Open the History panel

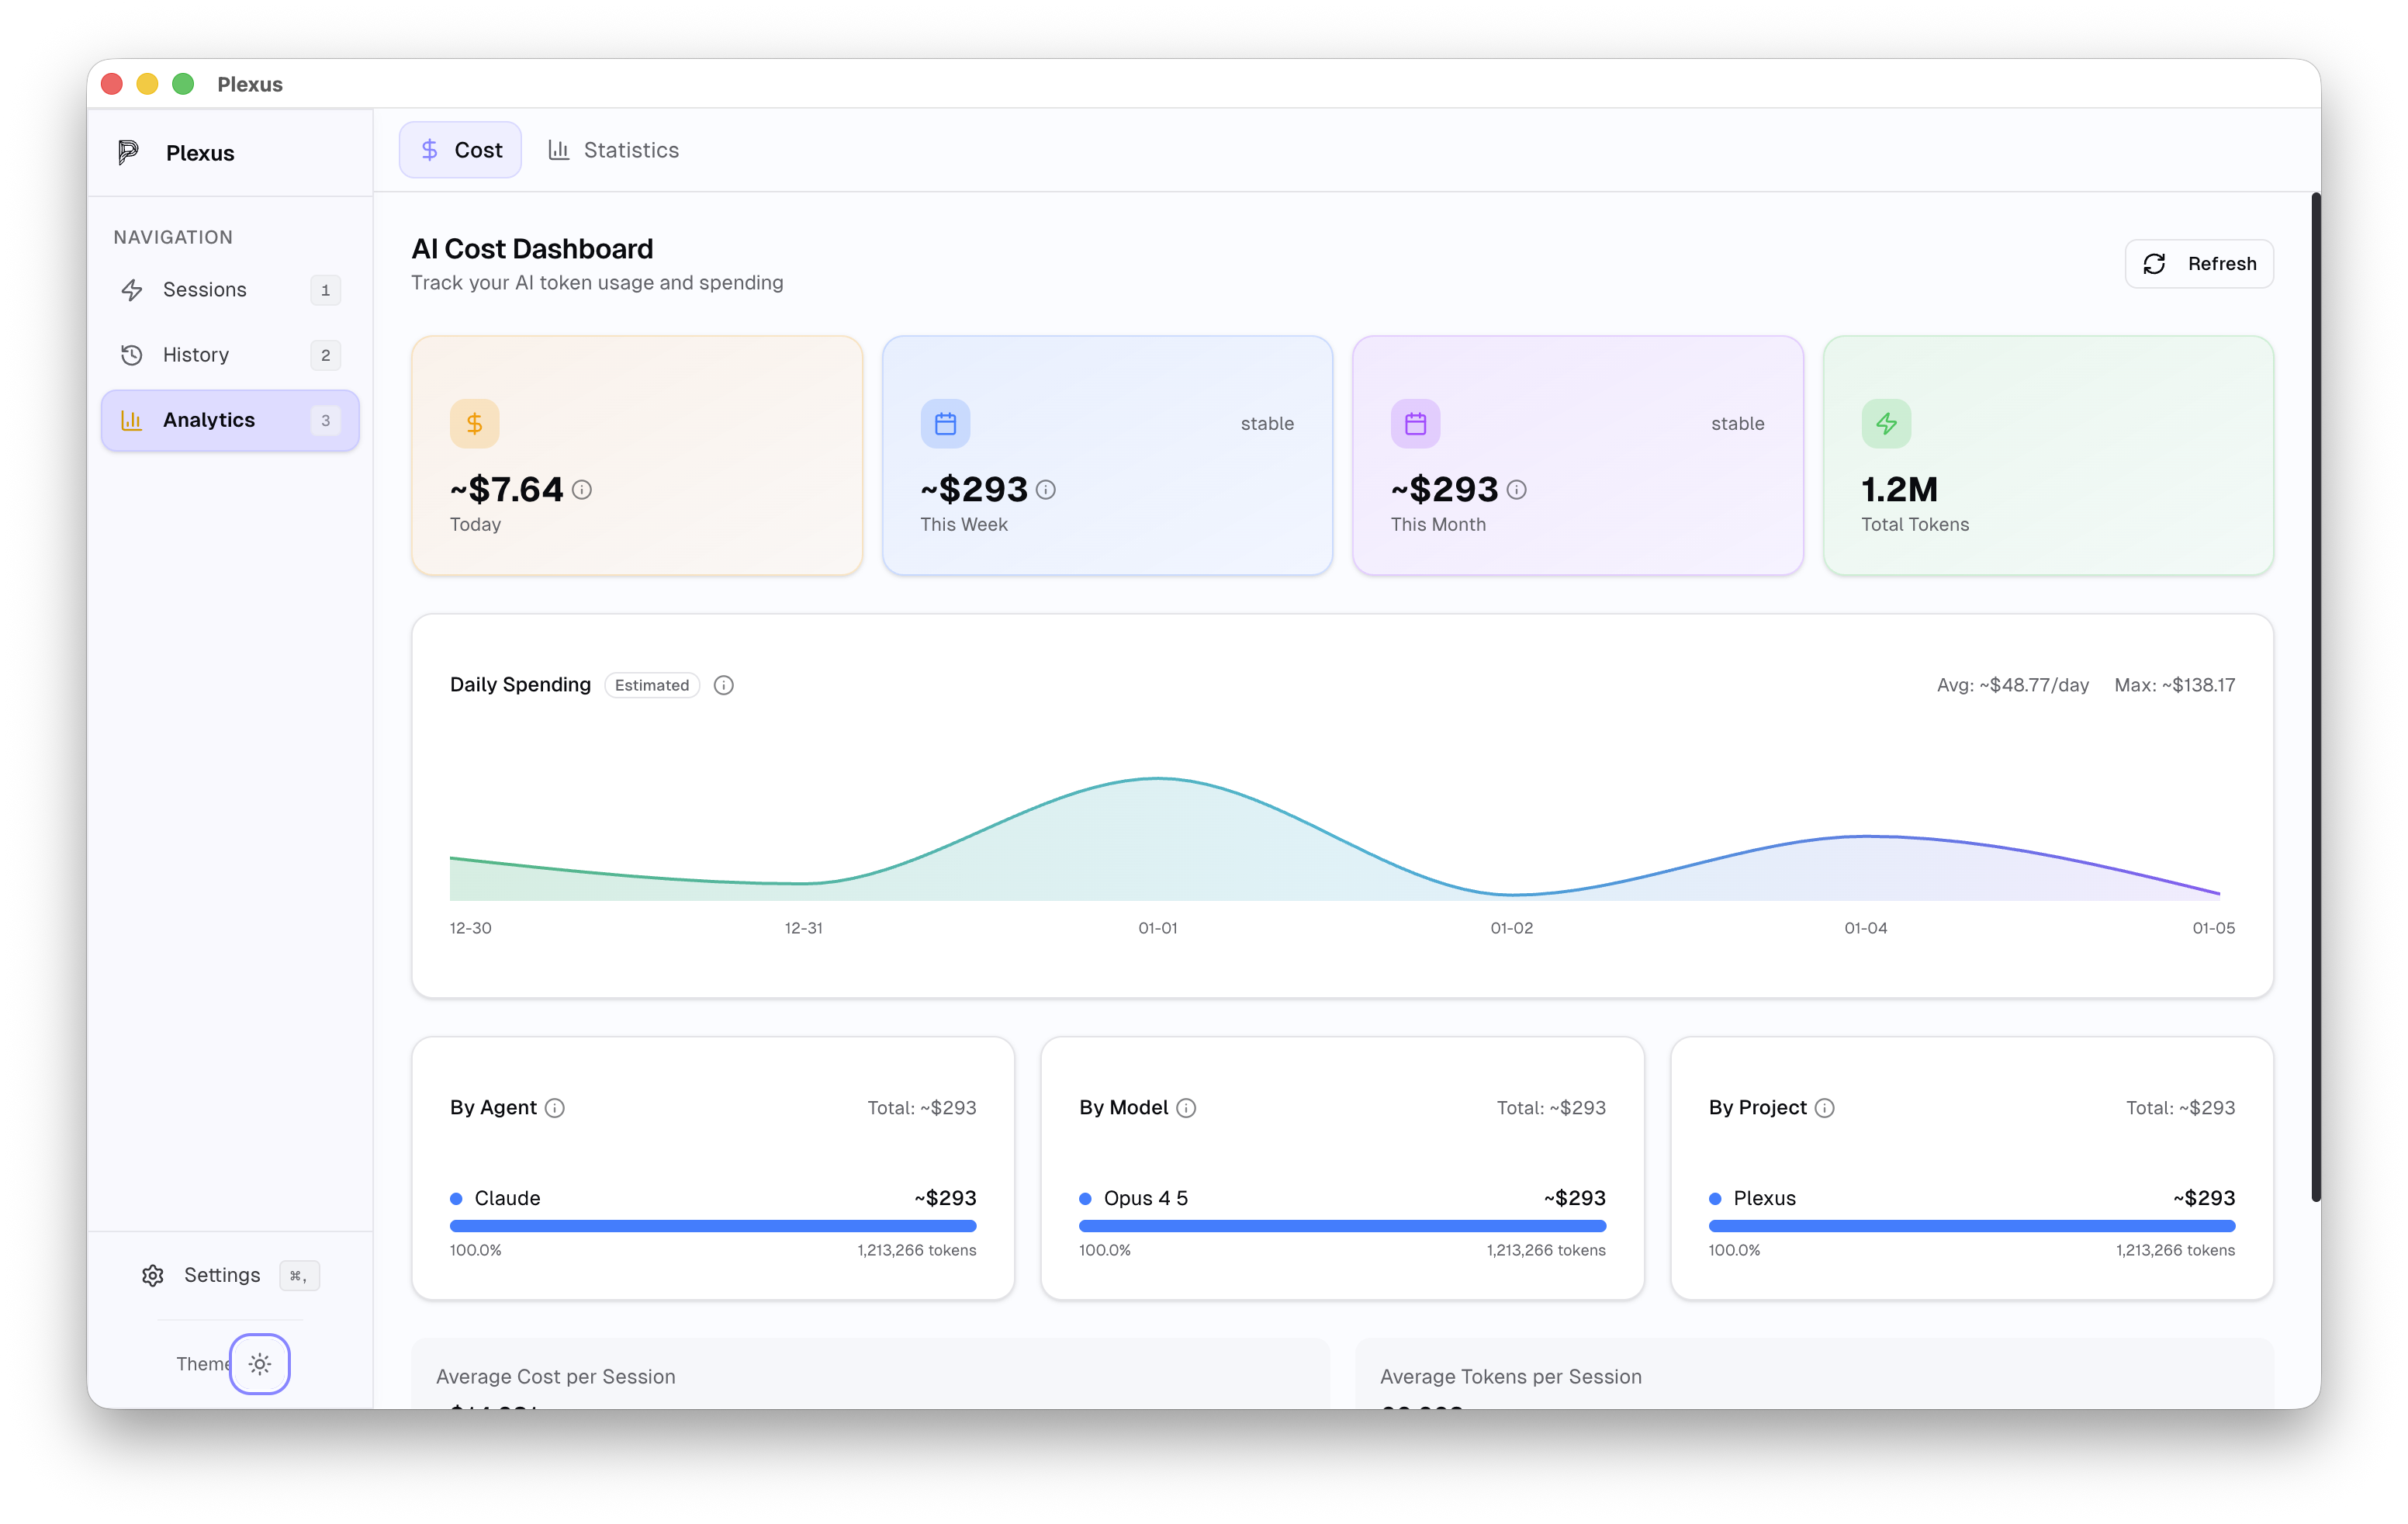(x=196, y=354)
